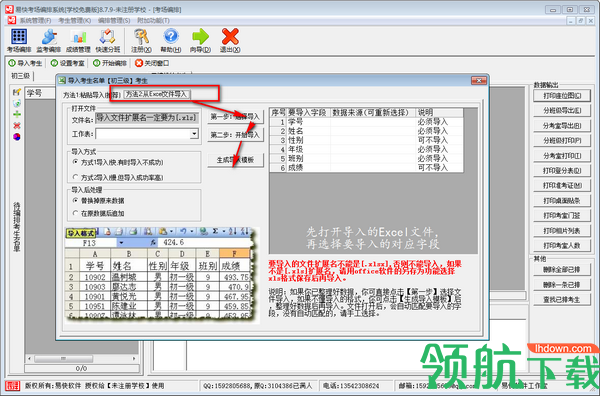Click step 1 导入考生
Viewport: 600px width, 396px height.
pyautogui.click(x=25, y=63)
